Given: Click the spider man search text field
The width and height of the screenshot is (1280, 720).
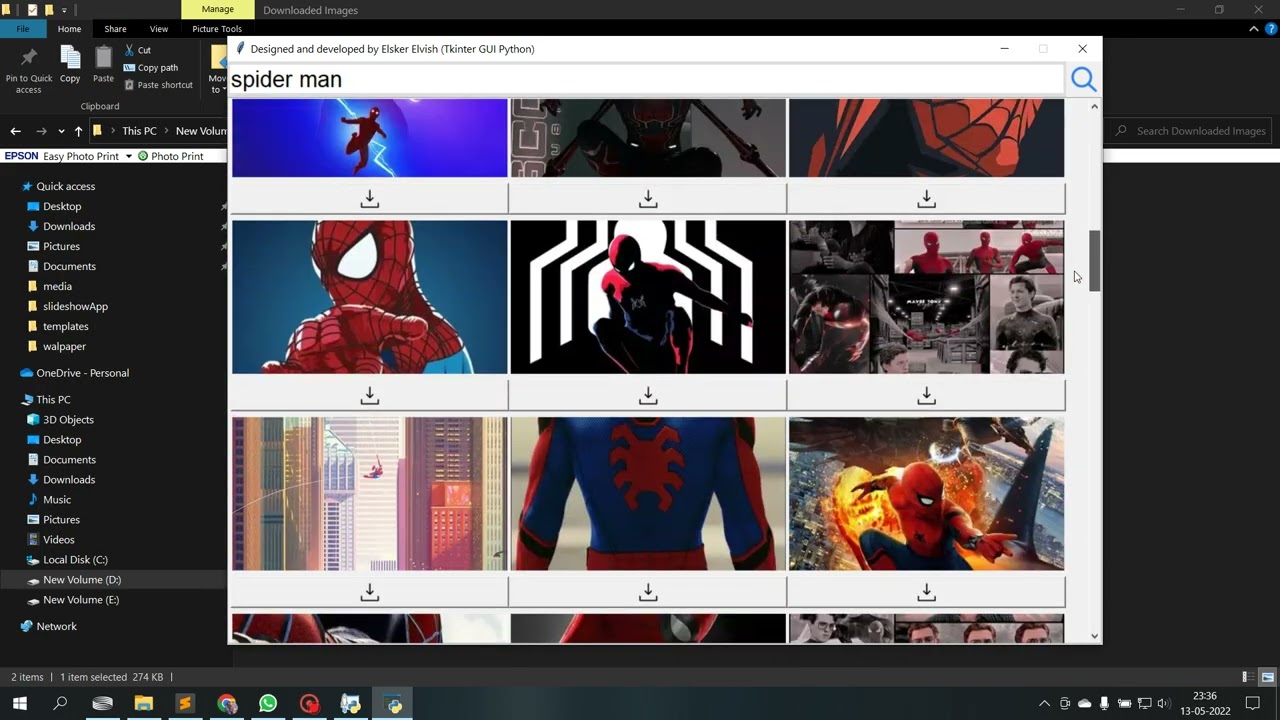Looking at the screenshot, I should pyautogui.click(x=646, y=80).
